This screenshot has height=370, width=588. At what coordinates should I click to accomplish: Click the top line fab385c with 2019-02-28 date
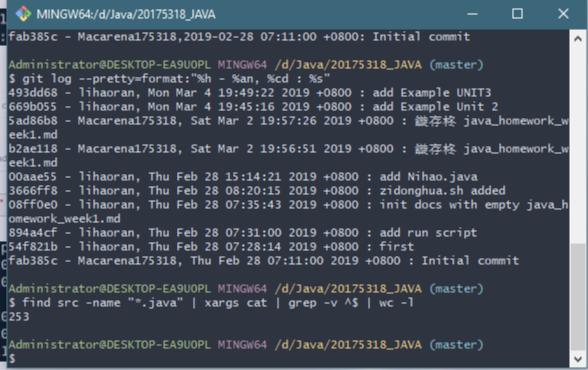tap(239, 37)
